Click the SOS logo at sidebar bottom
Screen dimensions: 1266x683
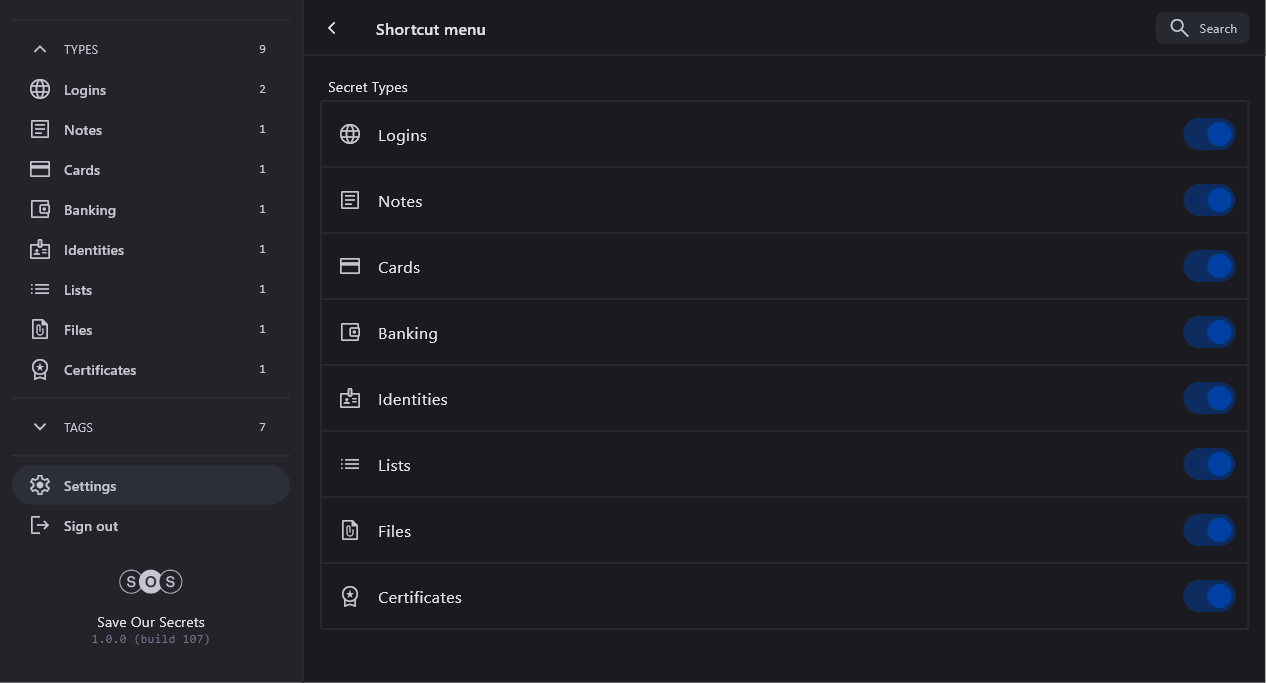tap(151, 582)
